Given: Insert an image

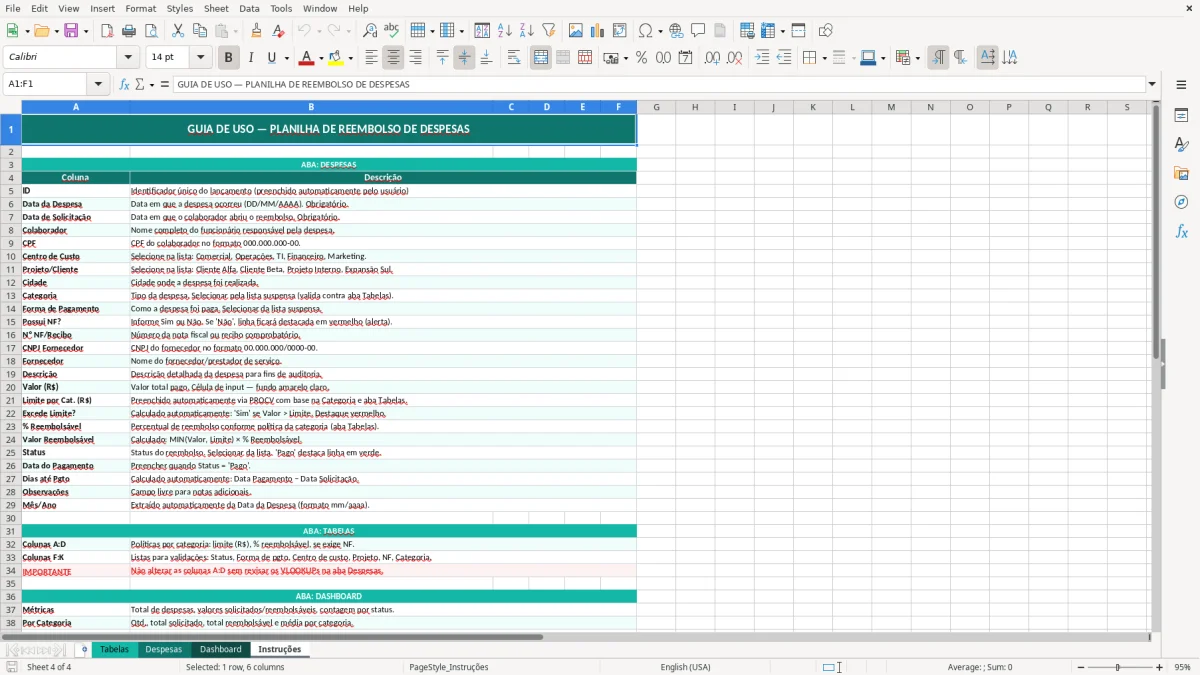Looking at the screenshot, I should (x=576, y=31).
